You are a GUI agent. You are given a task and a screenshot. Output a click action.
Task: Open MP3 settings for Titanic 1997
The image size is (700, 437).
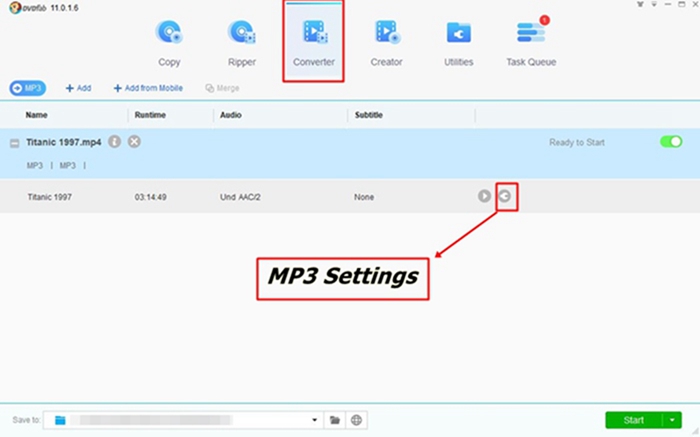[506, 197]
